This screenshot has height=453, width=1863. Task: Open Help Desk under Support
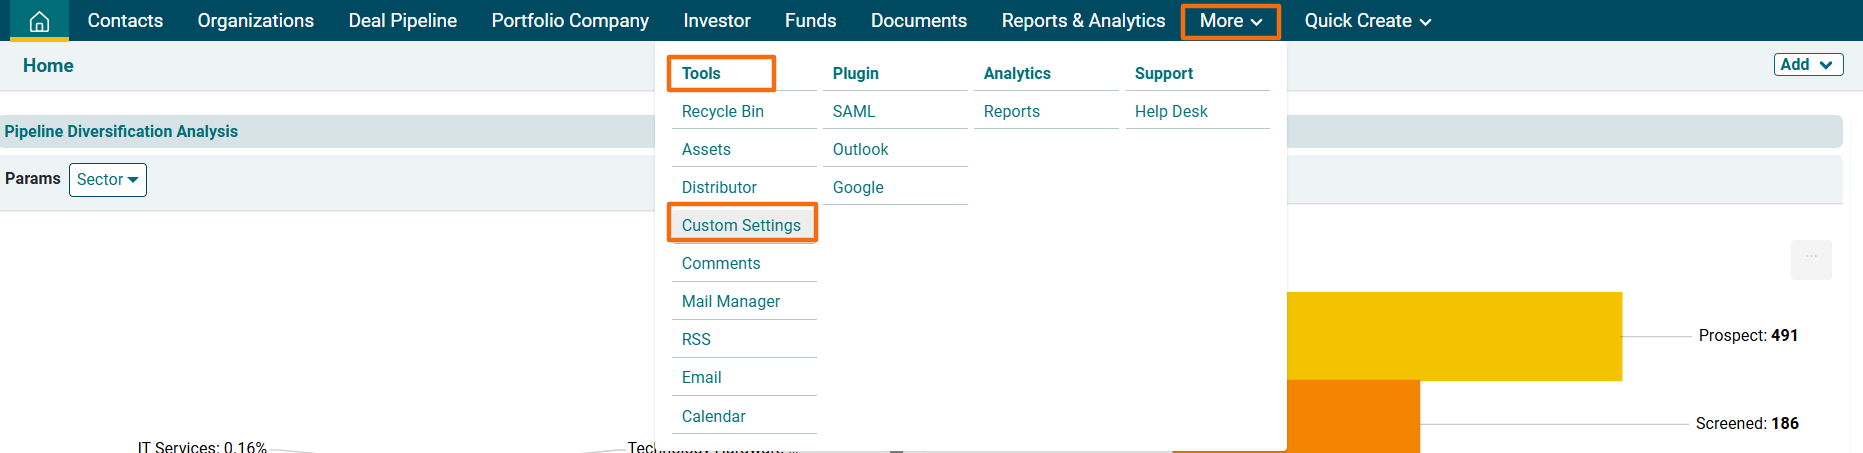point(1170,111)
